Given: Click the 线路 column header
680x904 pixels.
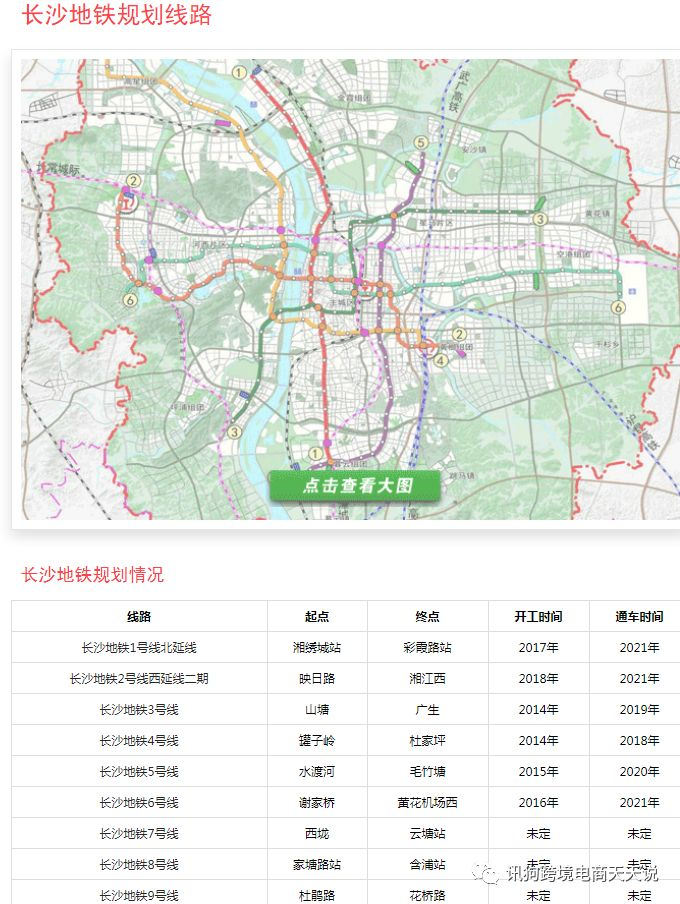Looking at the screenshot, I should point(139,617).
